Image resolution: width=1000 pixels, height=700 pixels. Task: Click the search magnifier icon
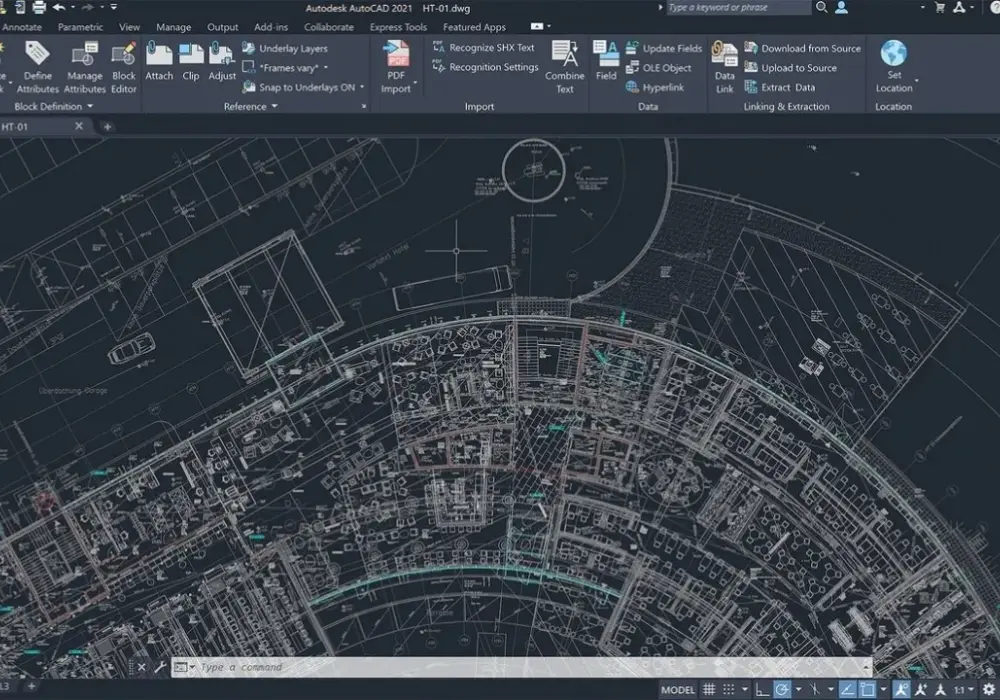(821, 7)
